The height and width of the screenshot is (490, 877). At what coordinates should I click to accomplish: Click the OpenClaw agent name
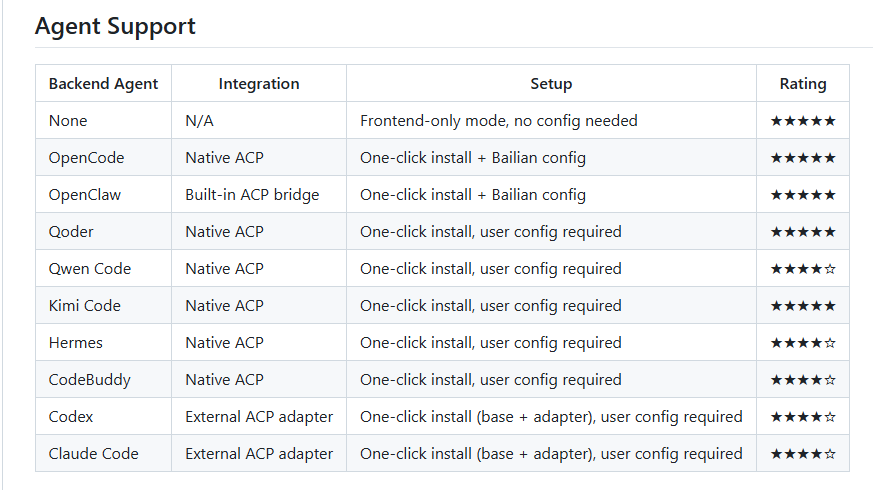point(84,195)
